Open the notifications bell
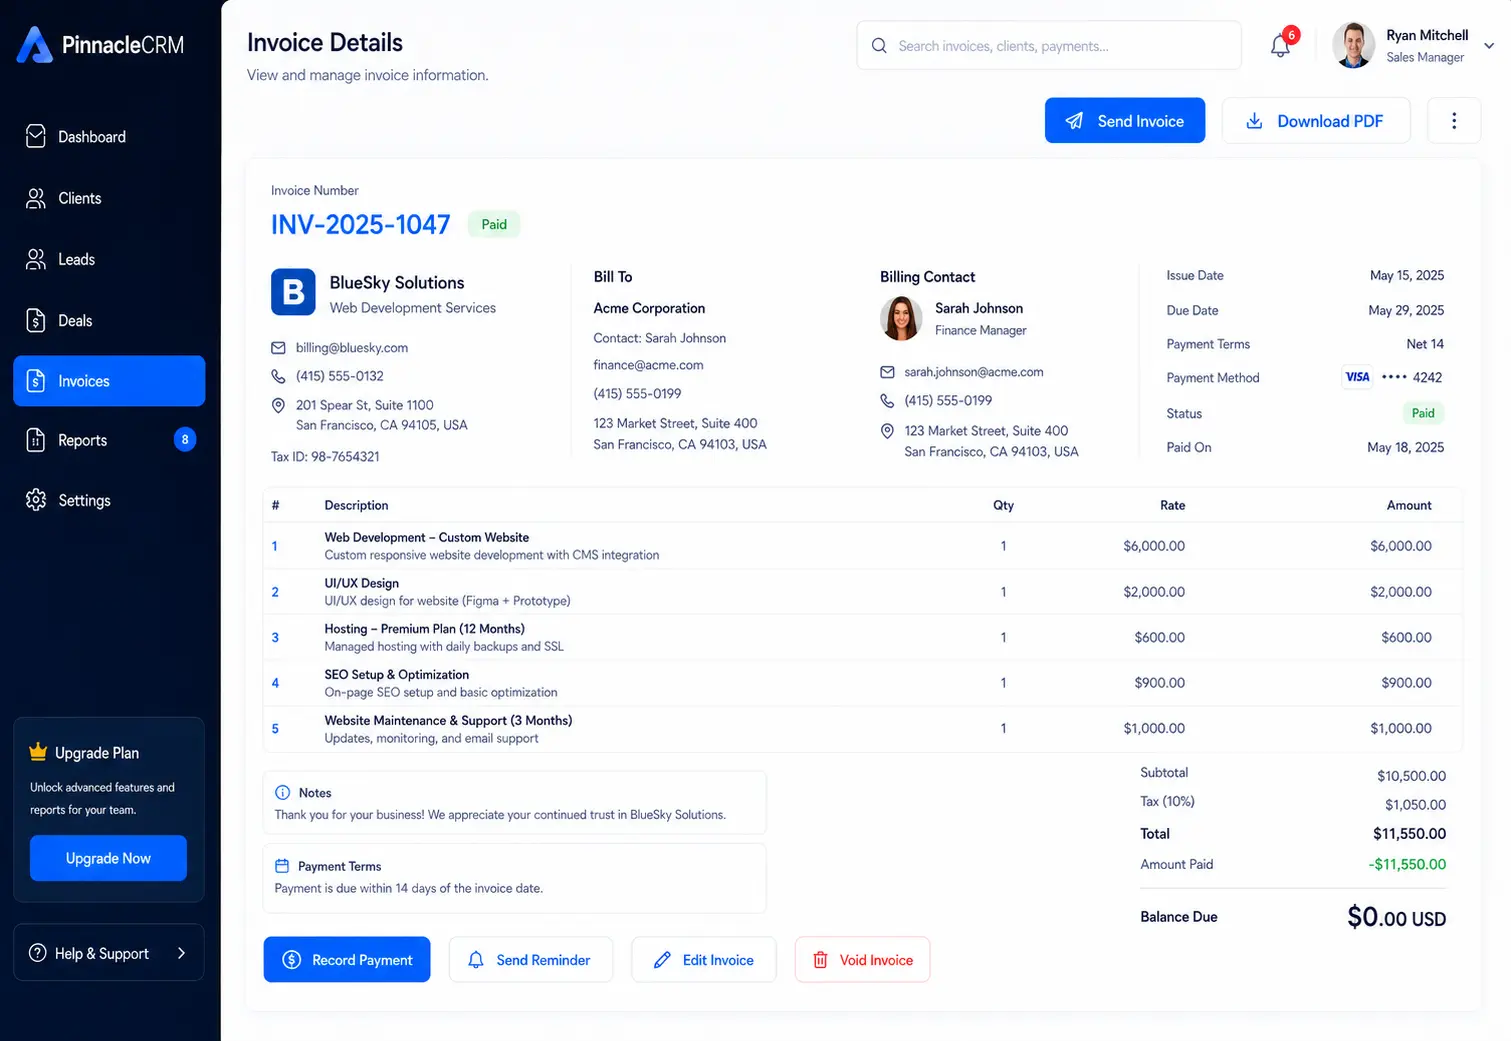 pyautogui.click(x=1280, y=45)
